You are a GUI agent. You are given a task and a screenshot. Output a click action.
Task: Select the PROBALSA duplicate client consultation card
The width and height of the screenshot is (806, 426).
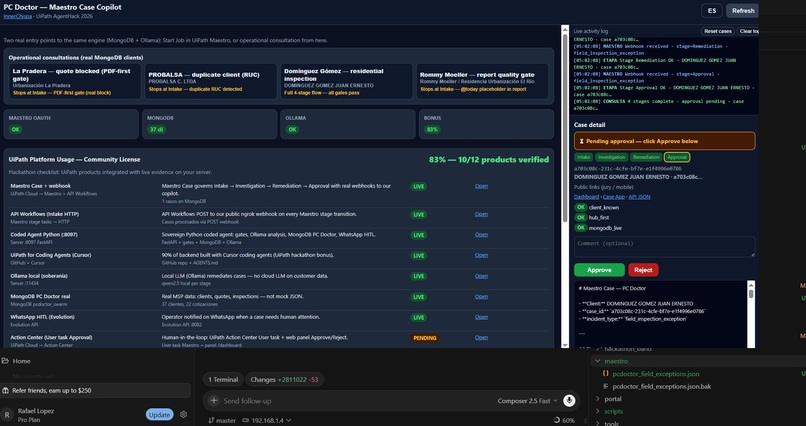[210, 81]
